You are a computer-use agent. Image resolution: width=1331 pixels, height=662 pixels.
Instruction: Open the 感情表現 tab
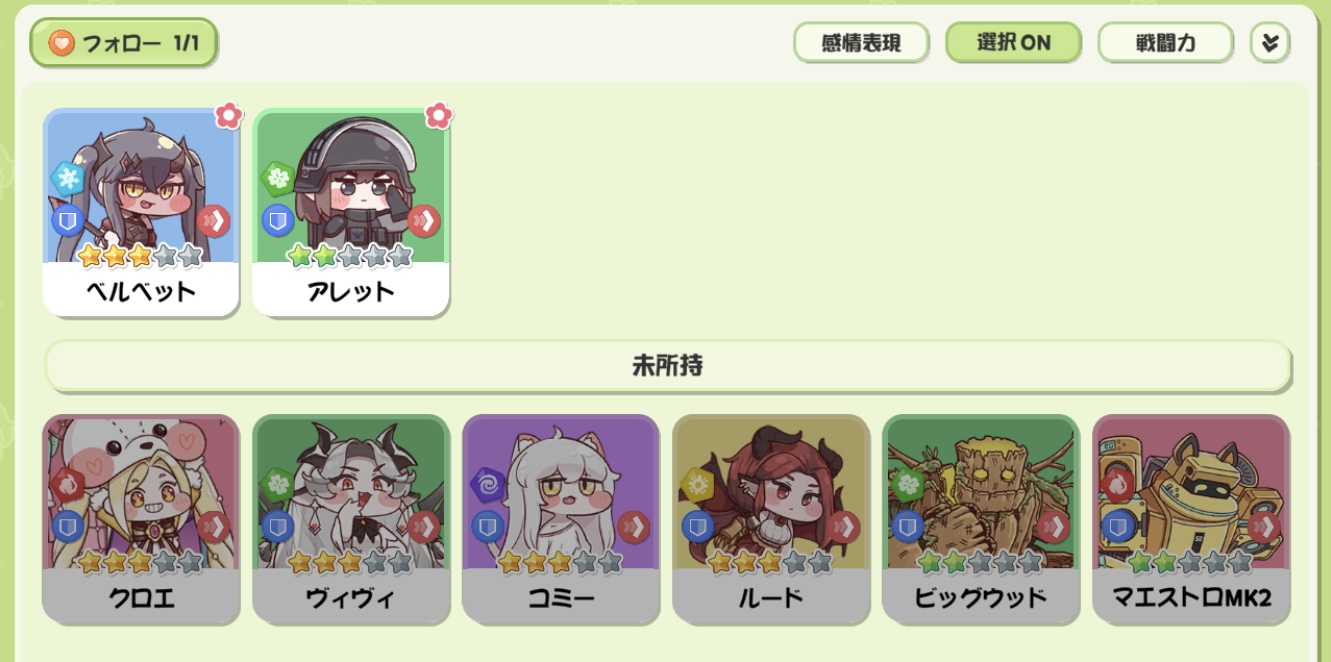[x=861, y=43]
